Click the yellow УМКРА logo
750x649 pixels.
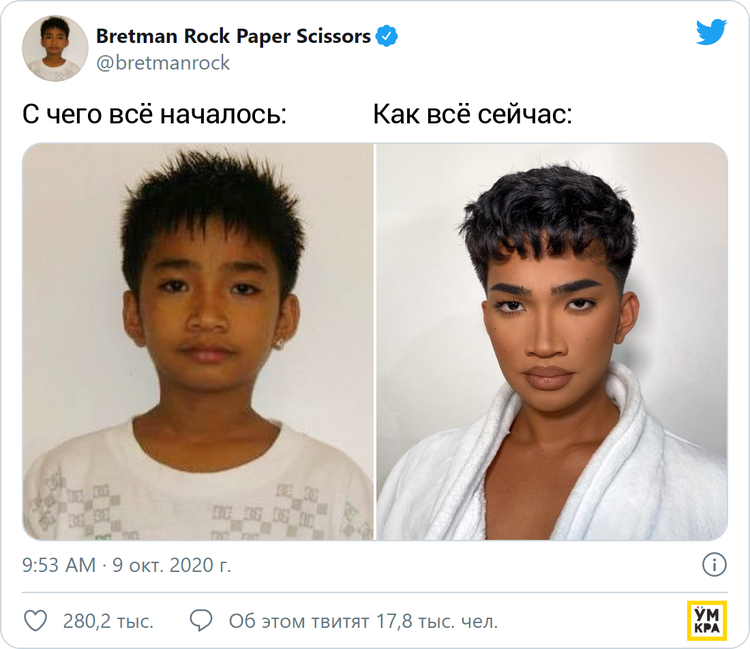[707, 621]
